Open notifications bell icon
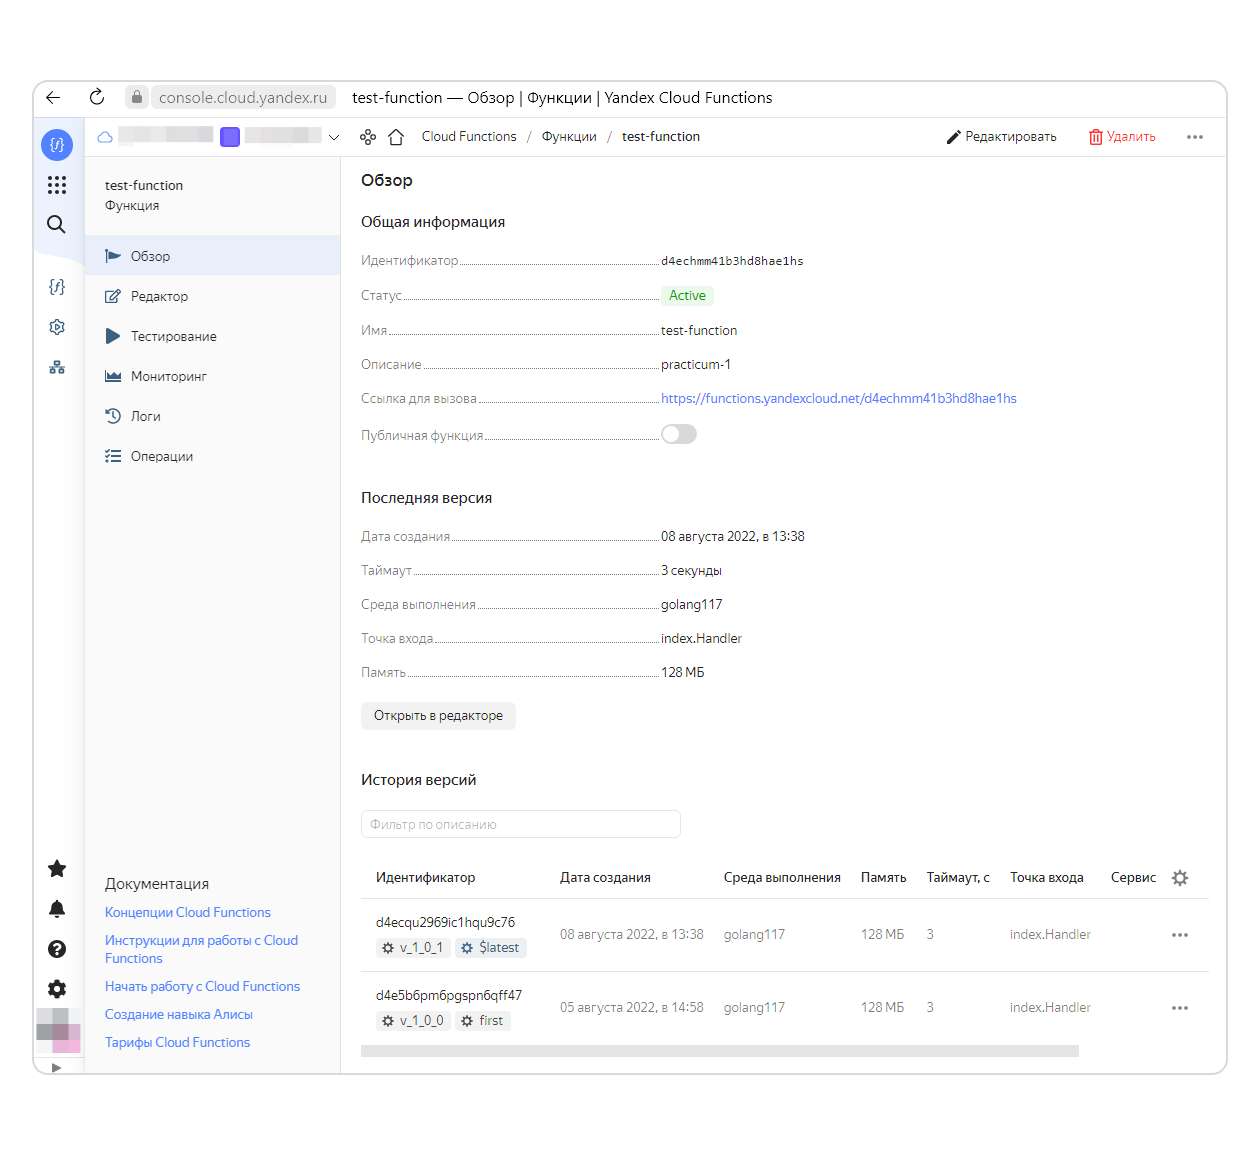1260x1155 pixels. click(57, 908)
